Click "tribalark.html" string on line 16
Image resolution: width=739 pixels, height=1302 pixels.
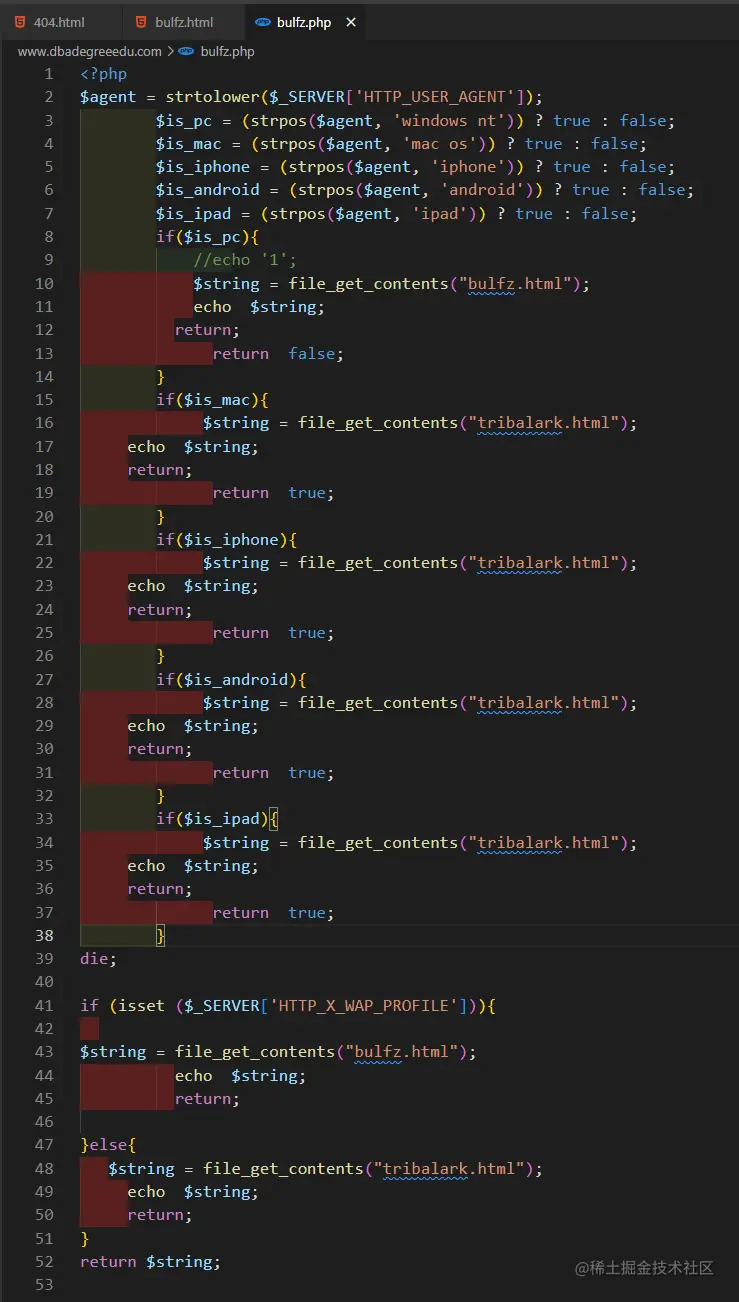pos(544,423)
